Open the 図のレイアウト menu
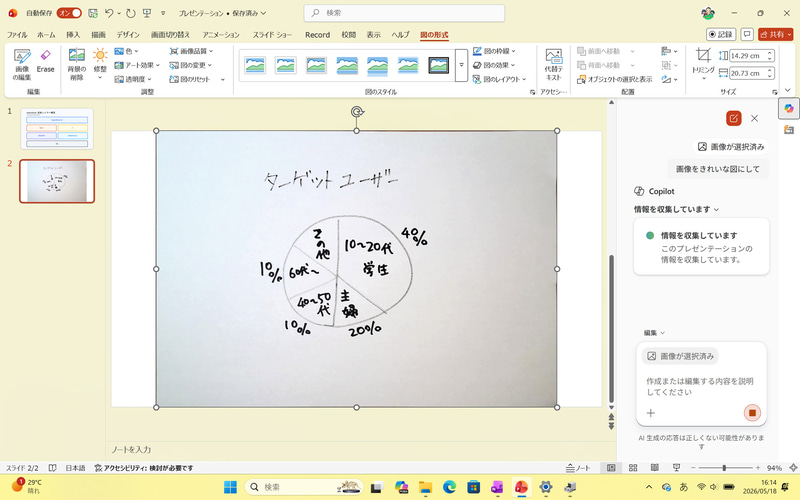Screen dimensions: 800x500 [x=499, y=79]
